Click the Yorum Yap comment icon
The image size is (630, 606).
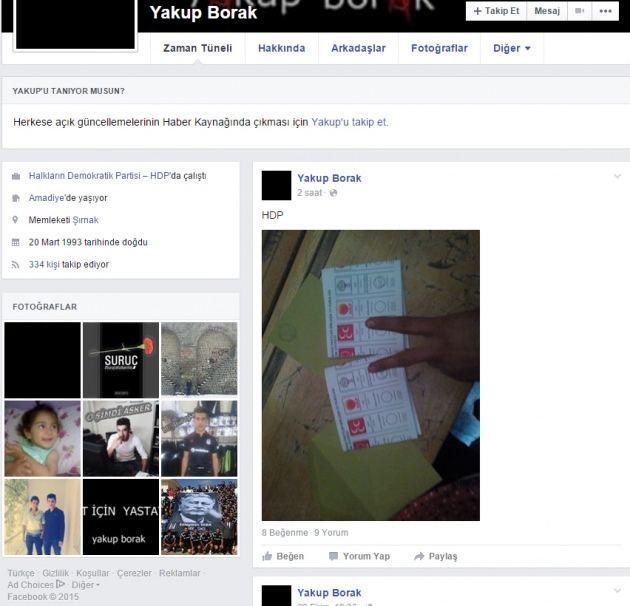(x=333, y=556)
